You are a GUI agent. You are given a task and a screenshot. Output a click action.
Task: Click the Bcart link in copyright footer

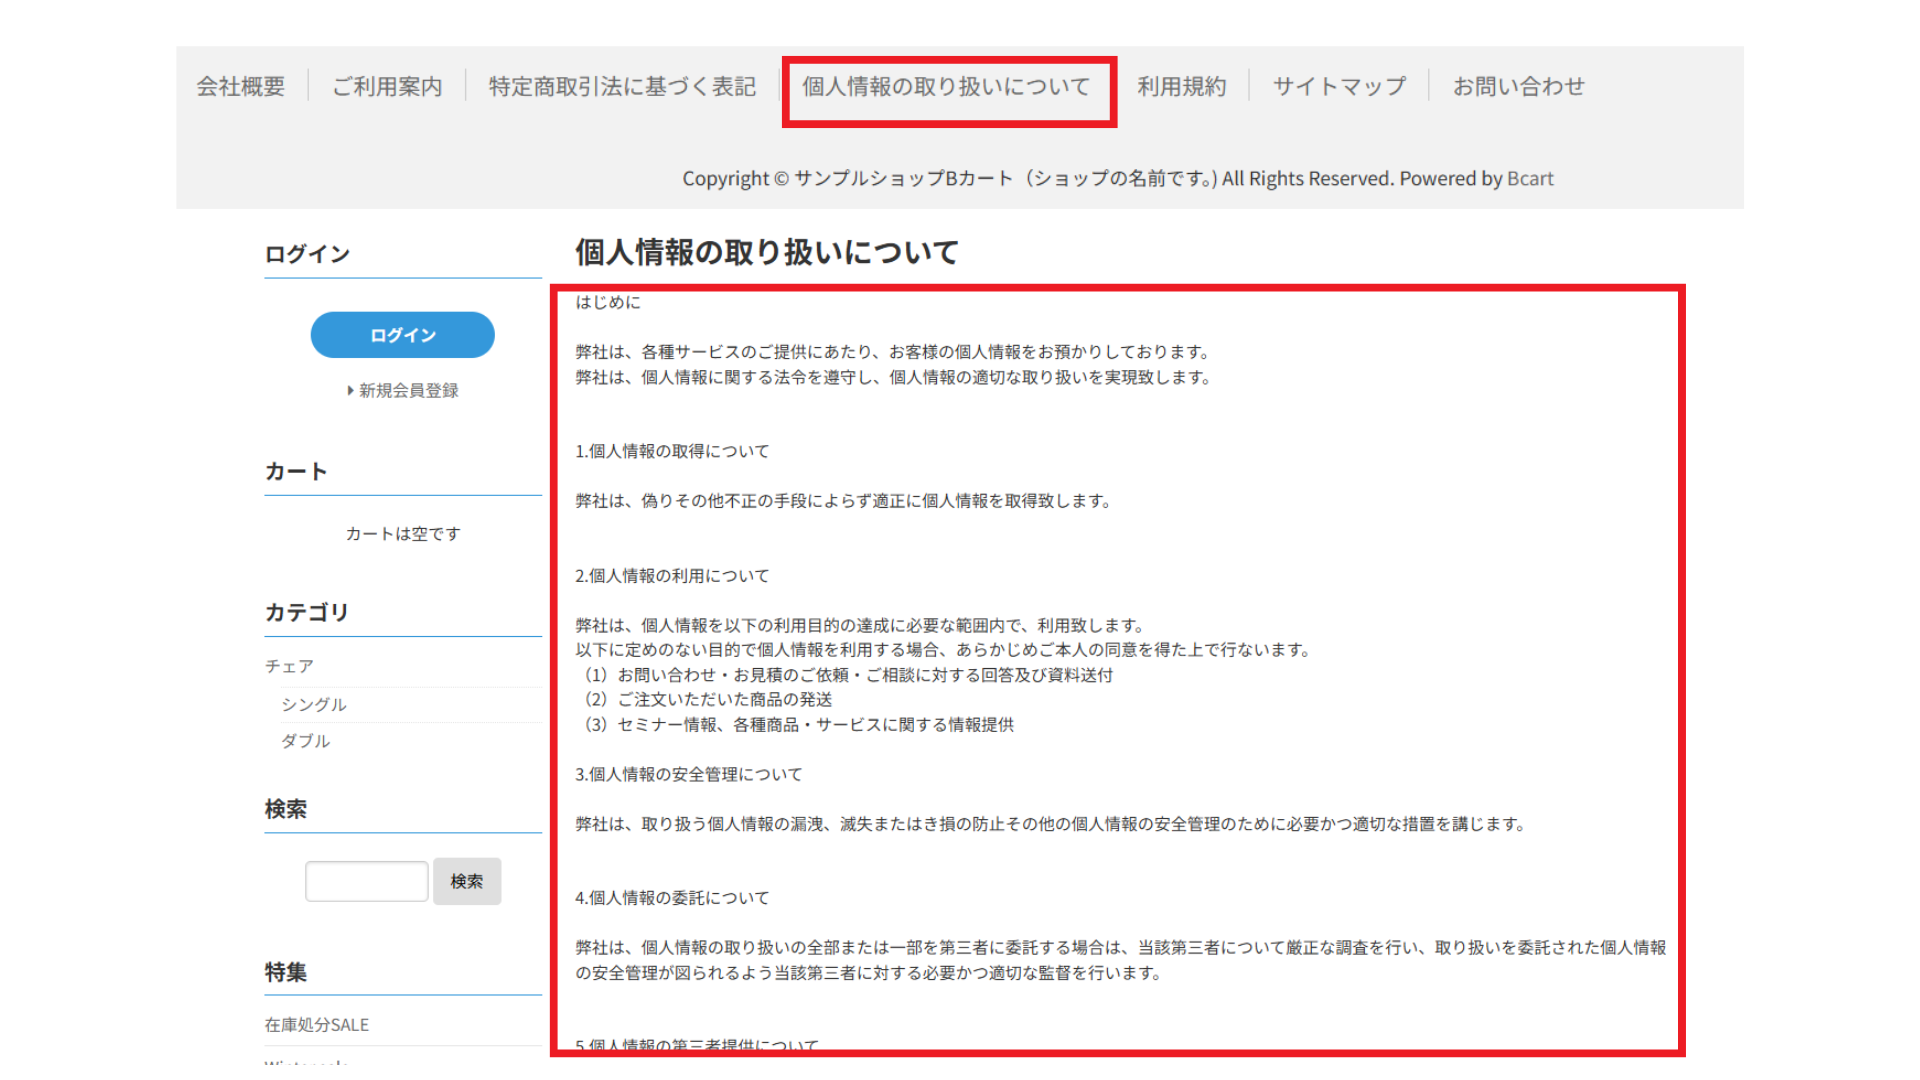point(1530,179)
